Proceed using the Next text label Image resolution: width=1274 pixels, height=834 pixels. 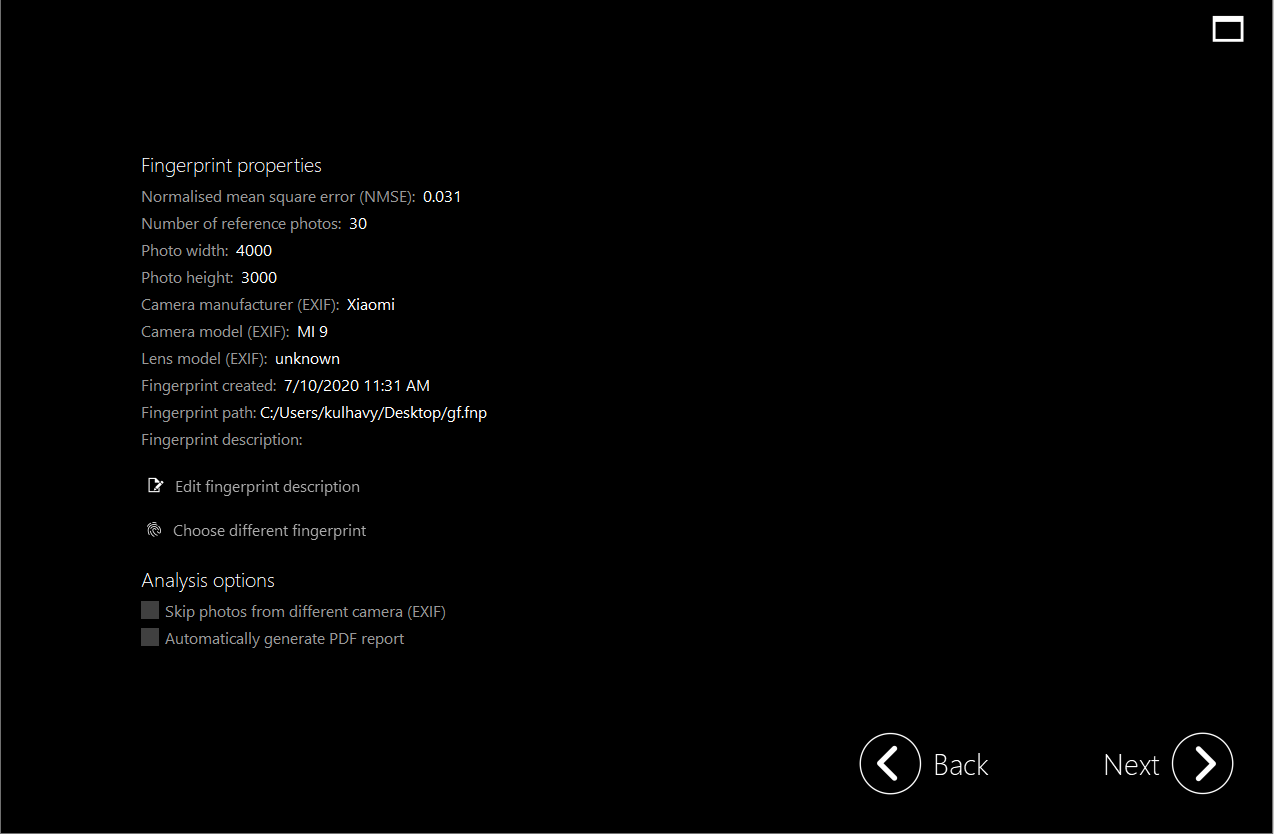[1131, 765]
